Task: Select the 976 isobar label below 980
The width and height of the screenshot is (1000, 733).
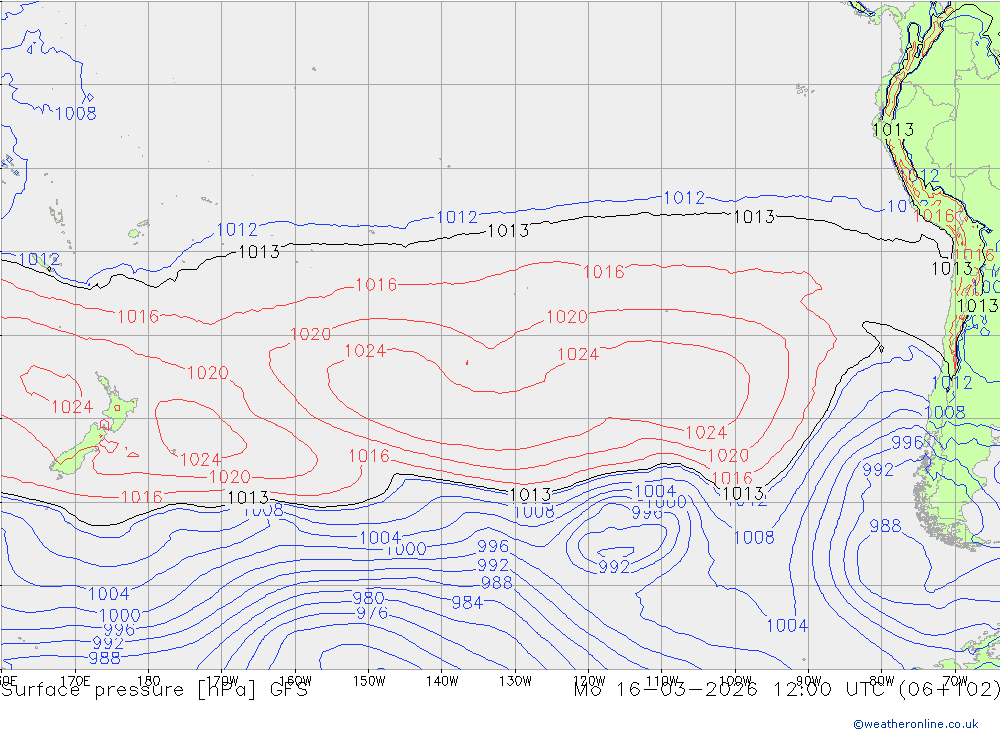Action: tap(372, 613)
